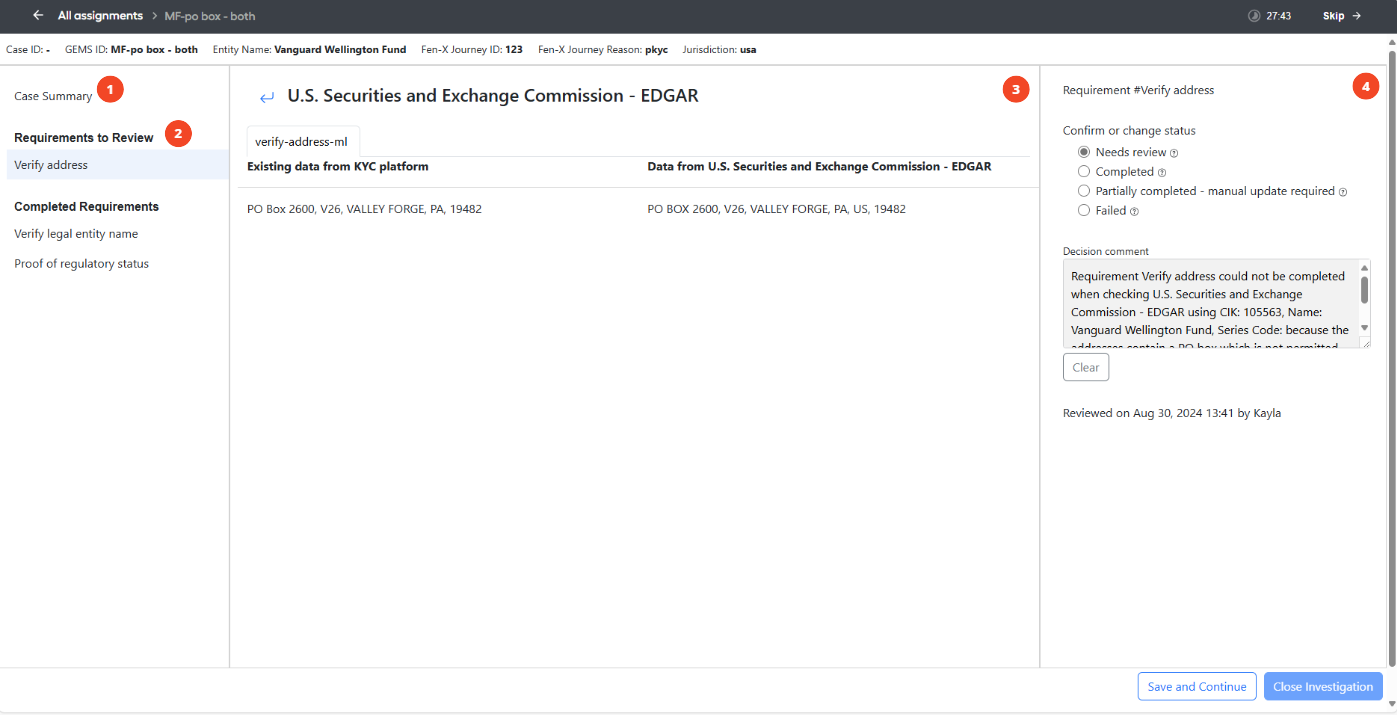The image size is (1397, 715).
Task: Open Proof of regulatory status requirement
Action: (81, 264)
